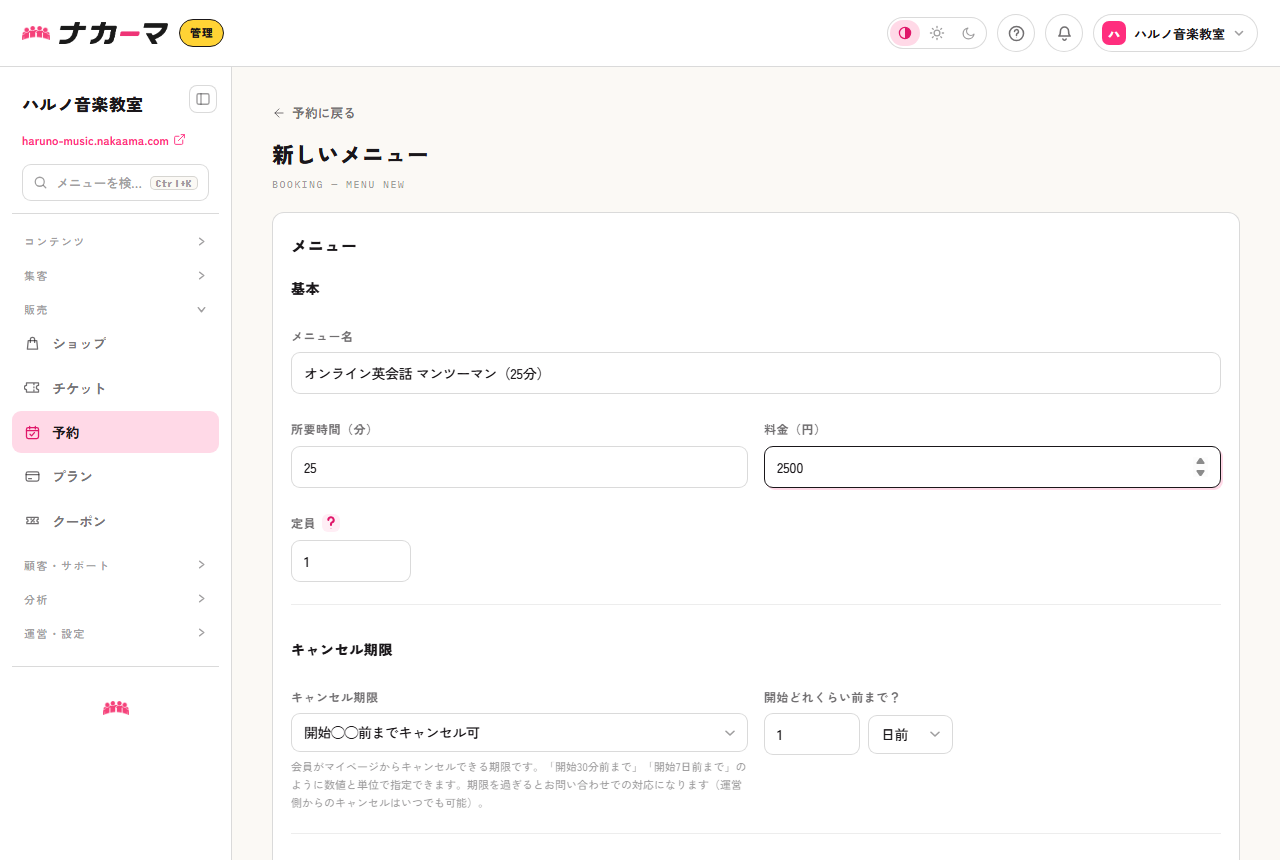Viewport: 1280px width, 860px height.
Task: Switch to dark theme moon icon
Action: (x=969, y=33)
